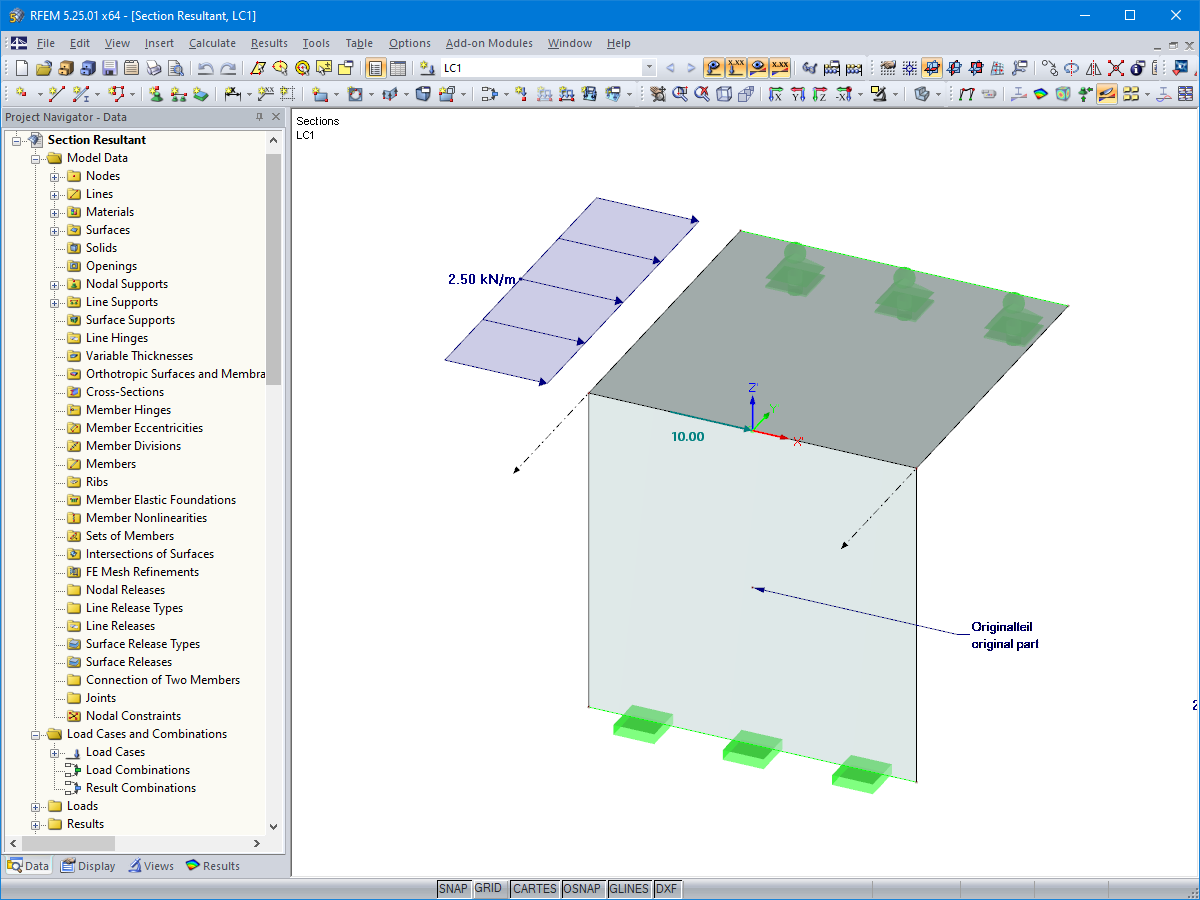Click the View in Y direction icon
The height and width of the screenshot is (900, 1200).
coord(797,94)
